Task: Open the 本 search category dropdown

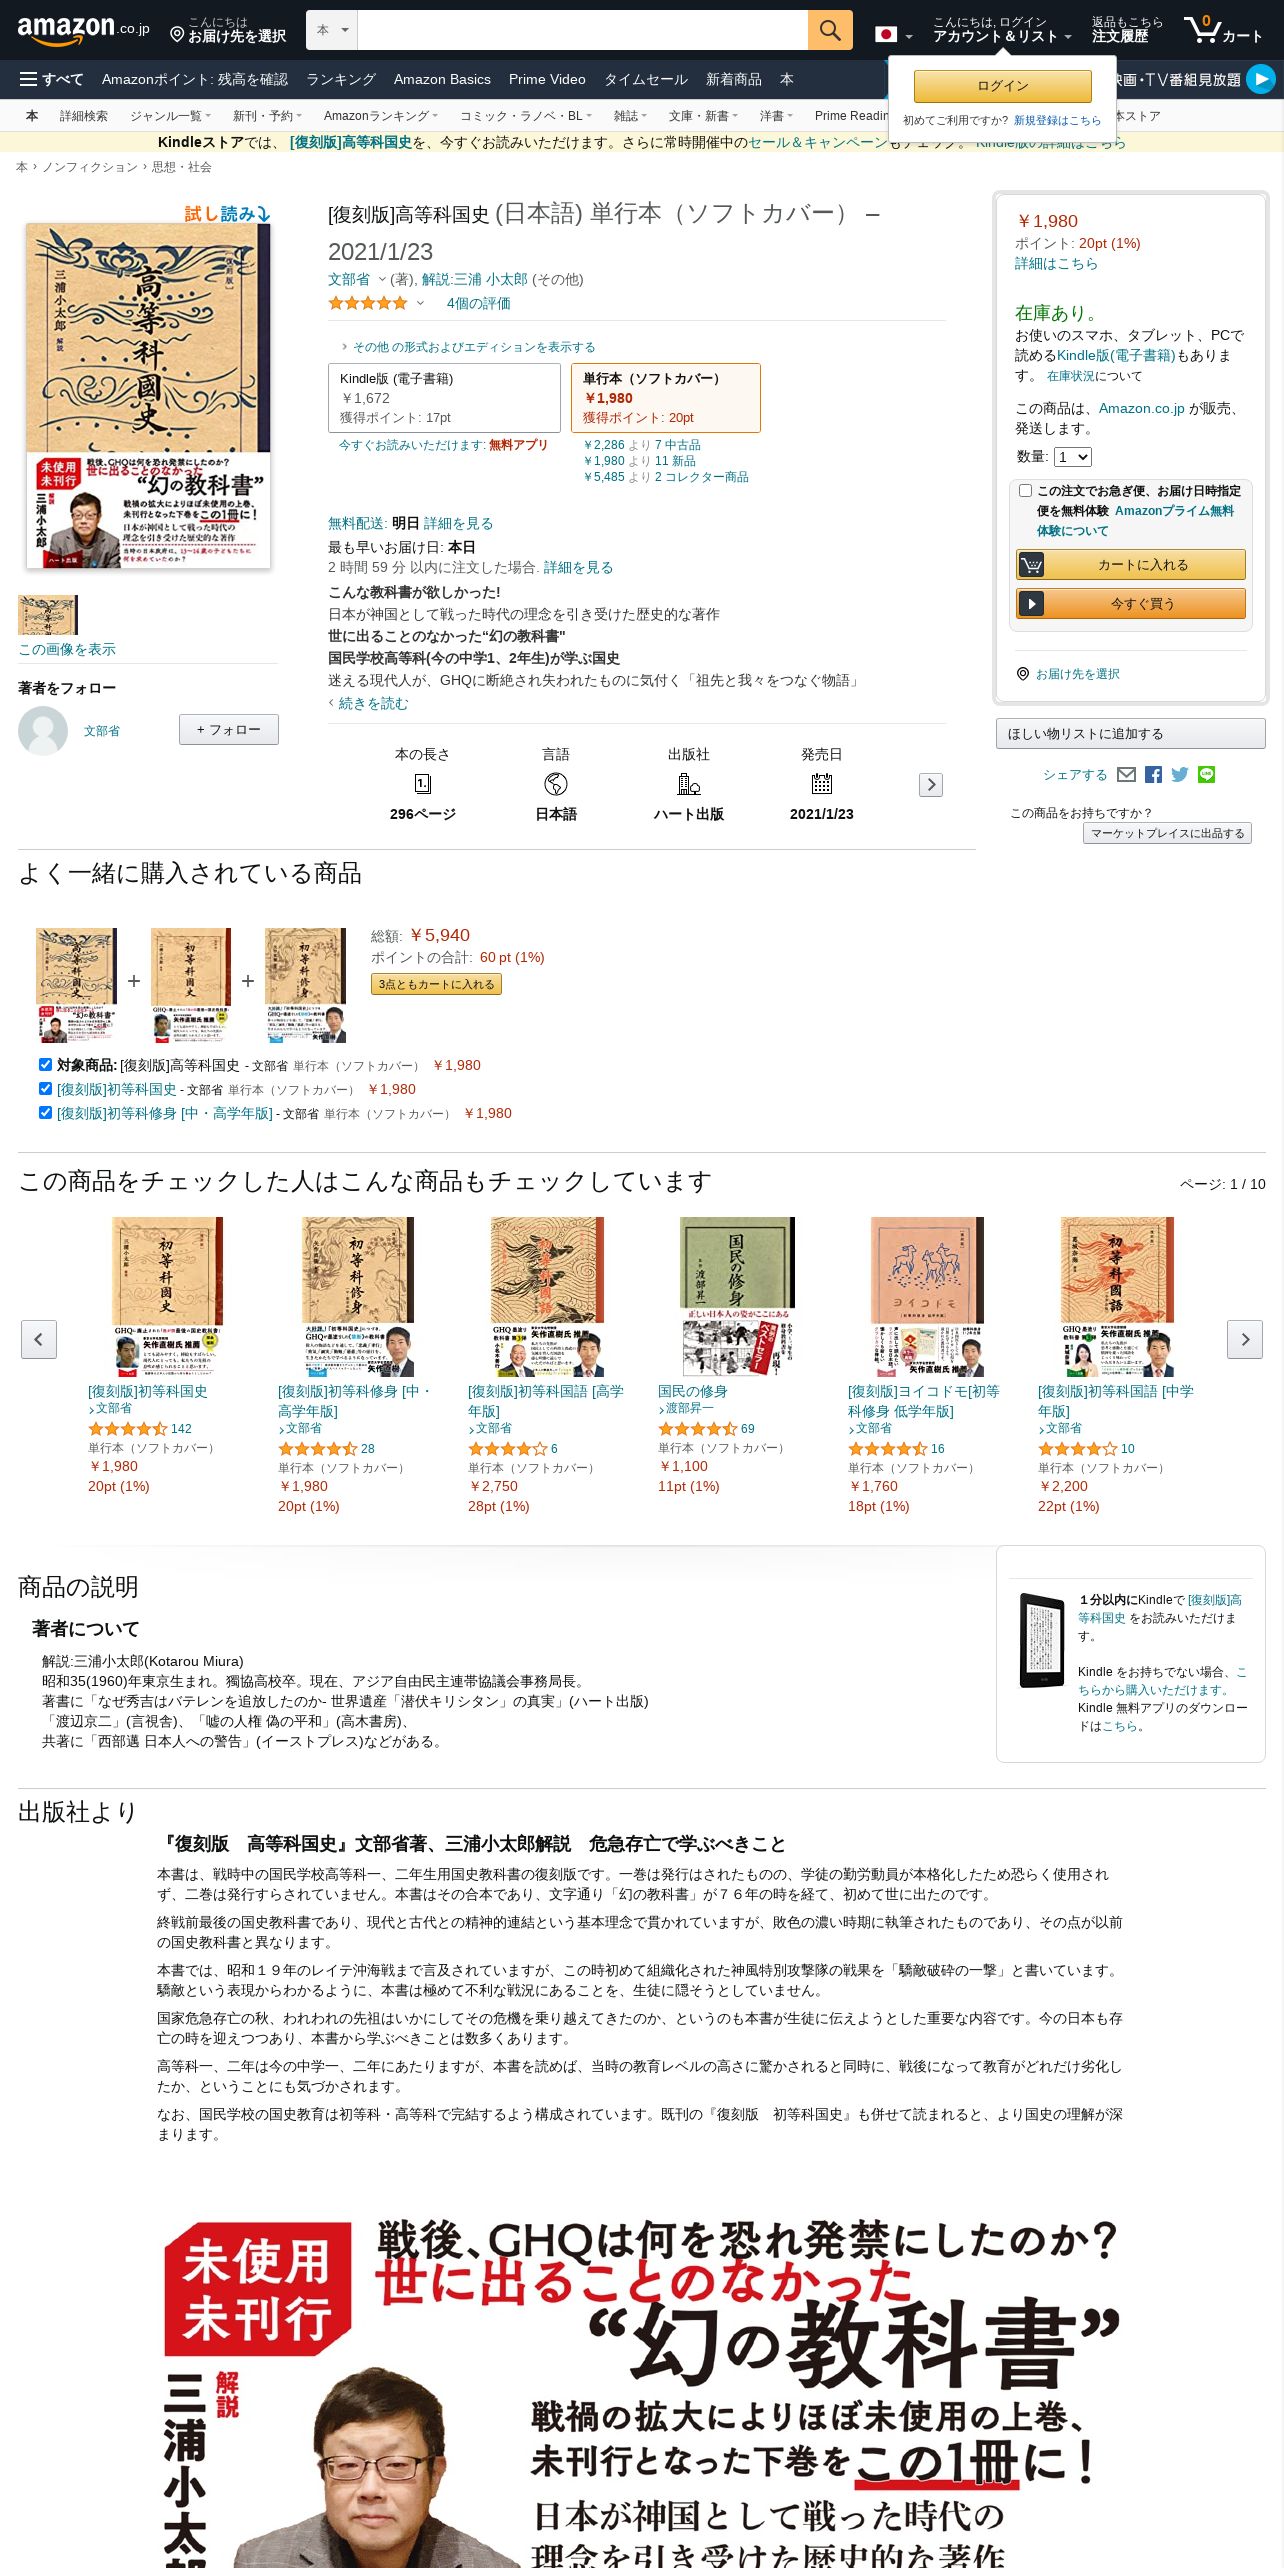Action: point(332,30)
